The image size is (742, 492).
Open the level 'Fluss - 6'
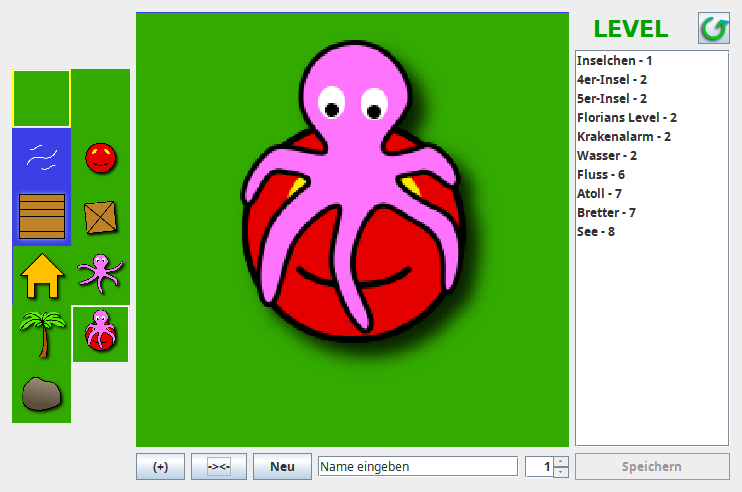click(652, 175)
